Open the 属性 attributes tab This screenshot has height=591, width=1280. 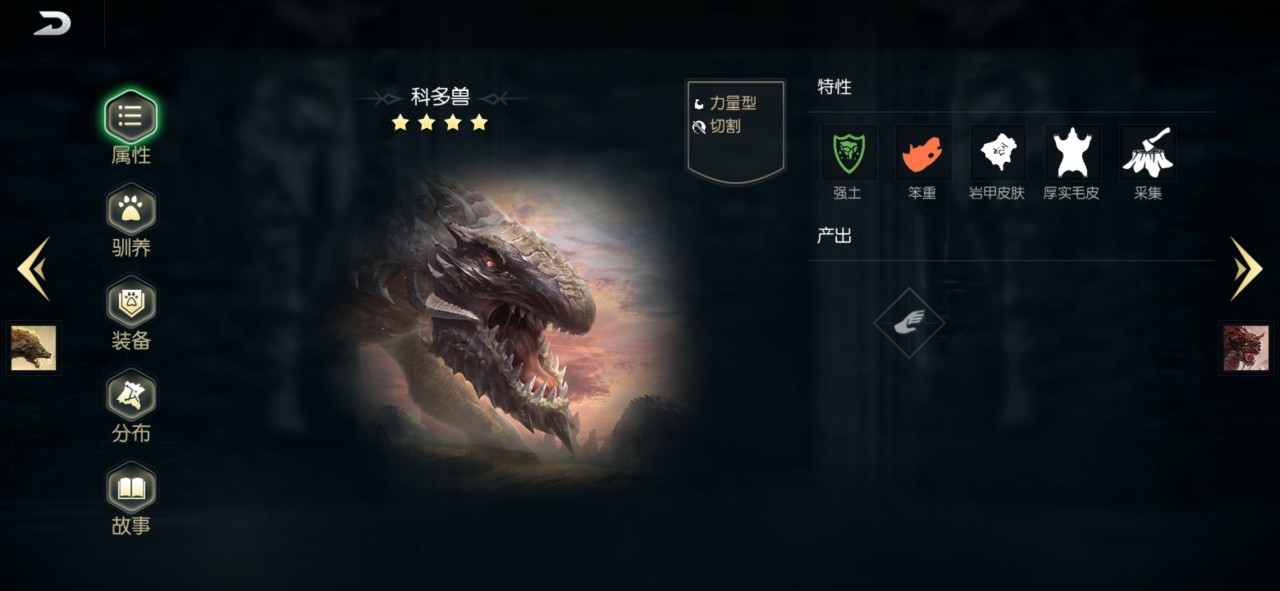click(x=131, y=117)
